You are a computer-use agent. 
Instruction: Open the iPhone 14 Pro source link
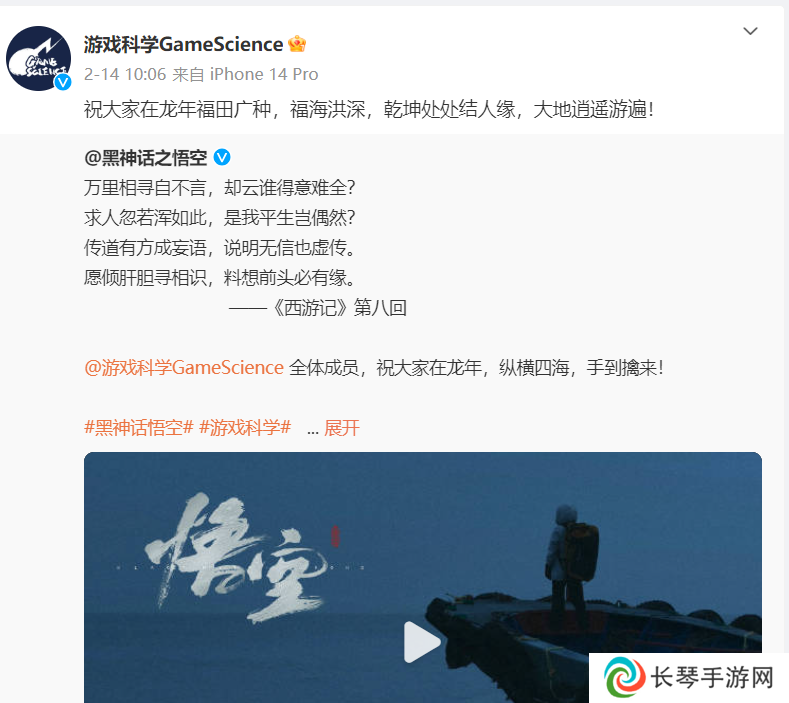click(x=264, y=74)
